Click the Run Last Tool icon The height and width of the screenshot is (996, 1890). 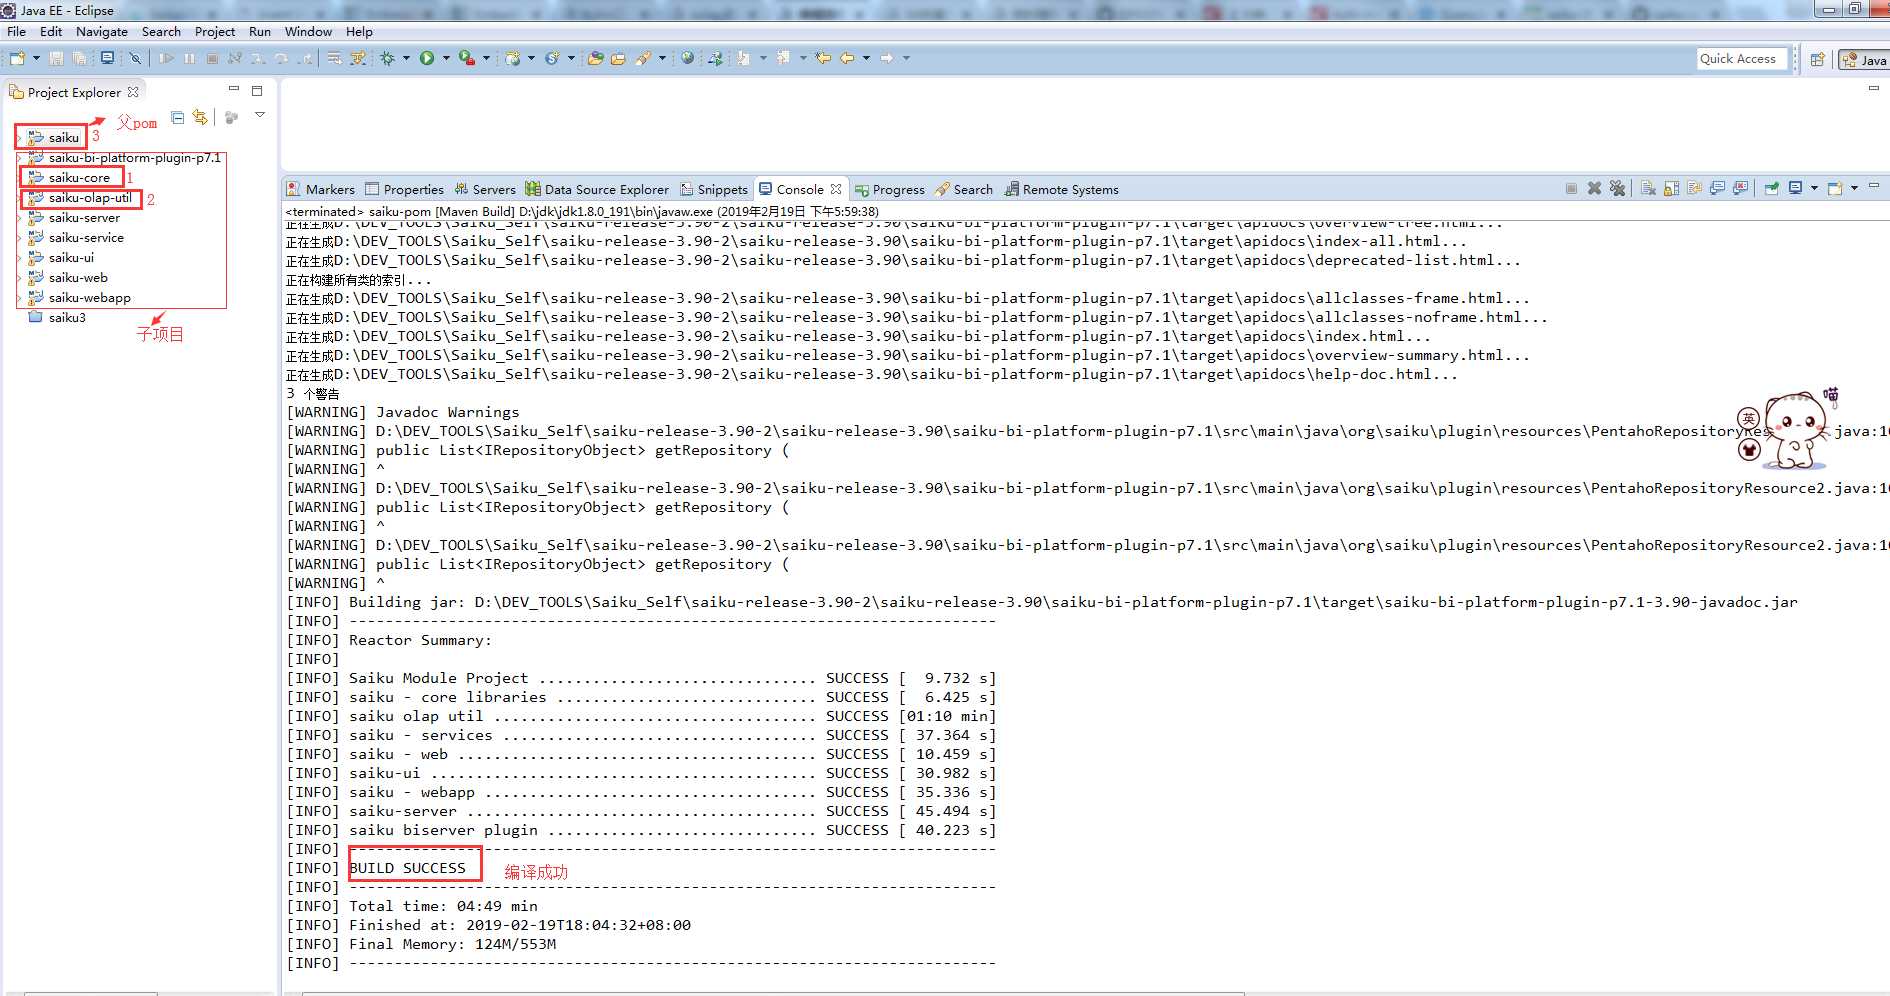466,58
